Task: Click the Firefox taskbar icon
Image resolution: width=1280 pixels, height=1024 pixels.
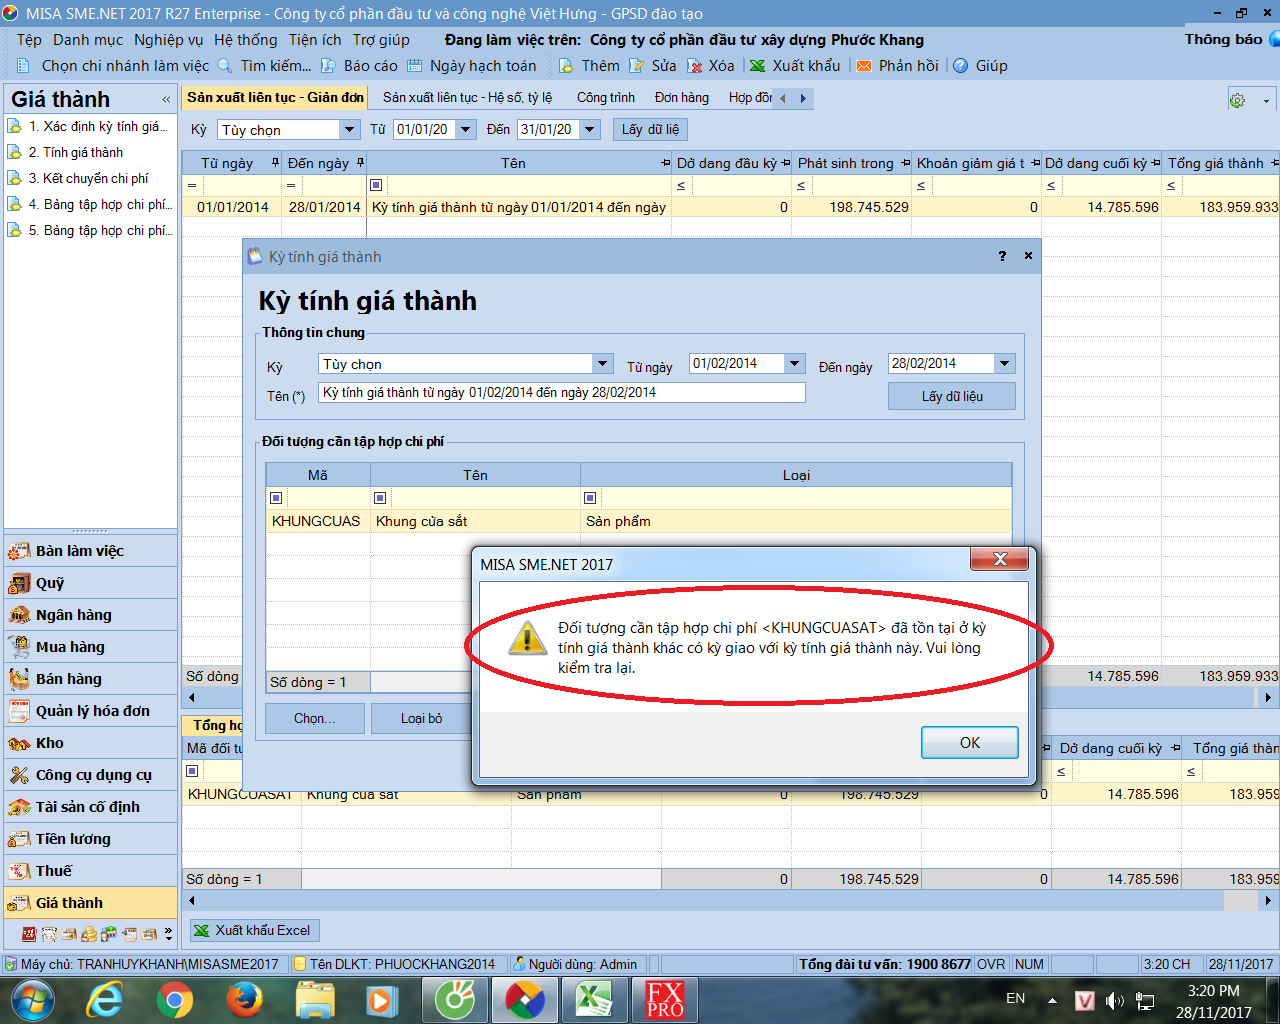Action: tap(244, 999)
